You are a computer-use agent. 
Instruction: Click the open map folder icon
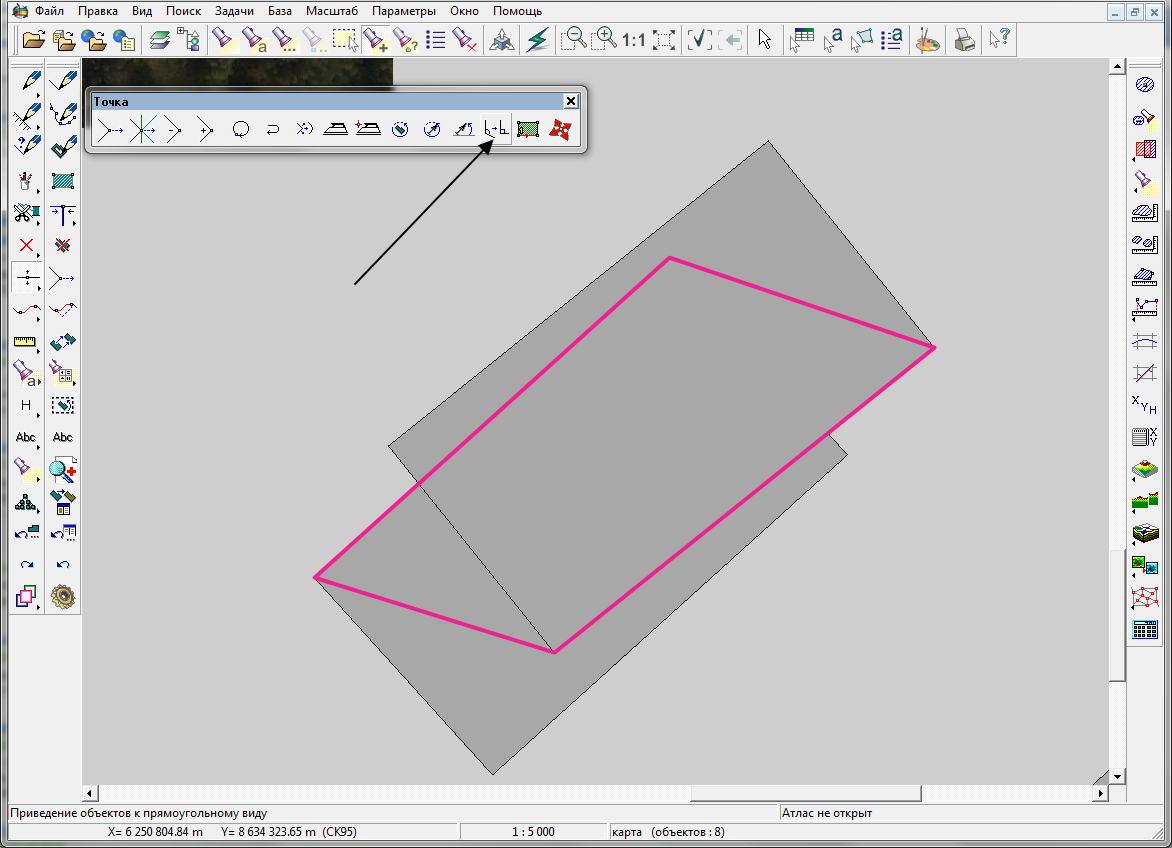tap(34, 40)
